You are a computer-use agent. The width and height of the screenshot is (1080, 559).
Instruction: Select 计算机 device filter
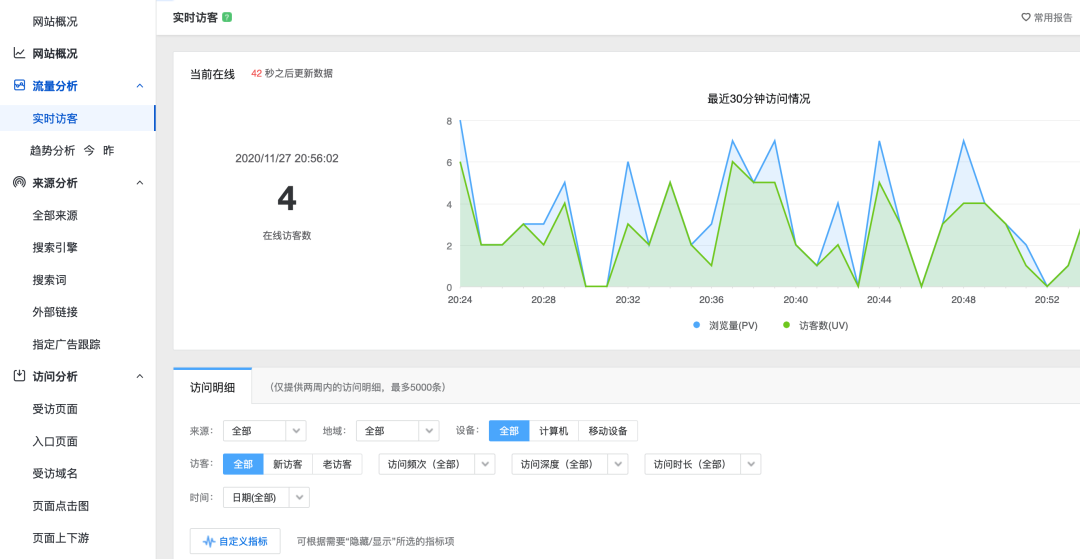click(553, 431)
